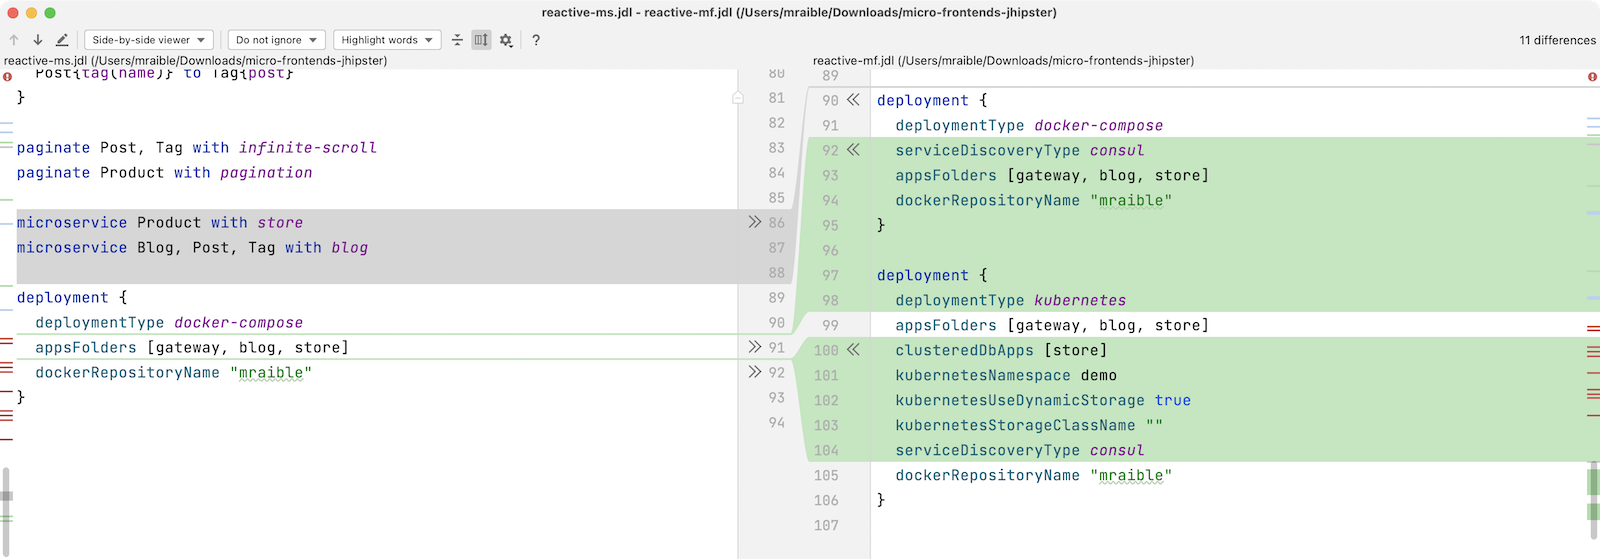The height and width of the screenshot is (559, 1600).
Task: Jump to the previous difference arrow
Action: click(x=14, y=40)
